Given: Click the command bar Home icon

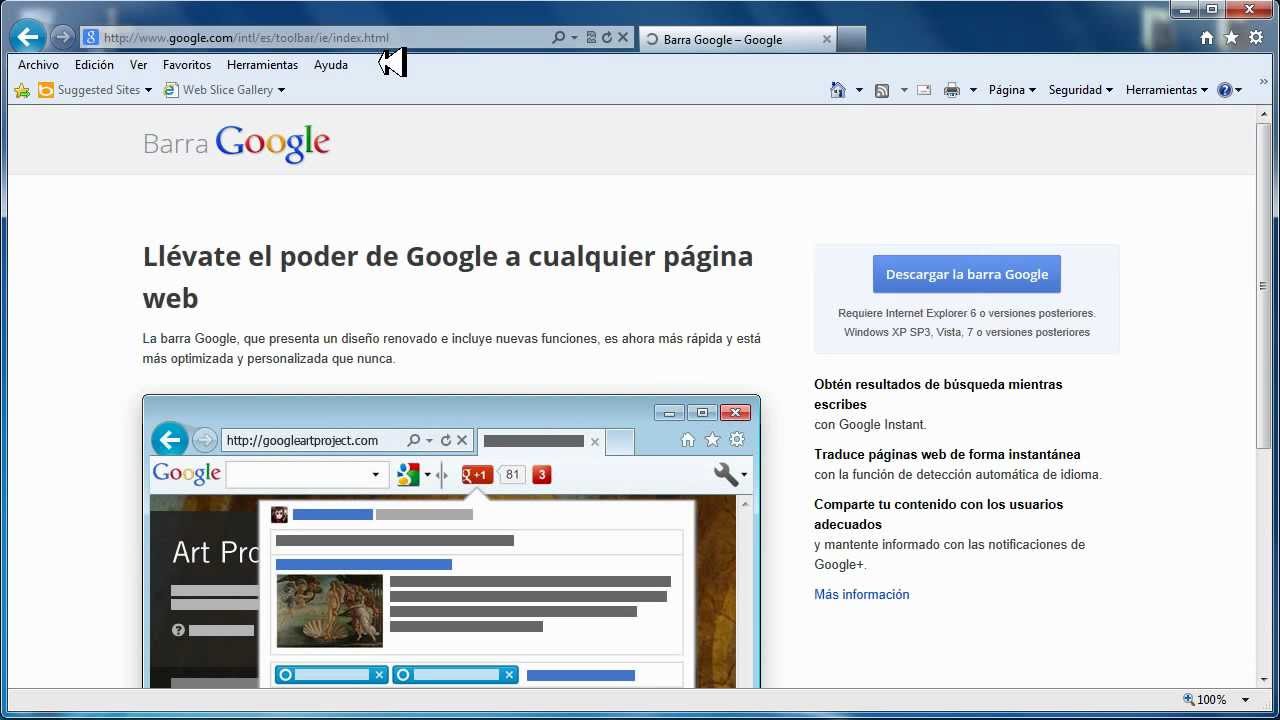Looking at the screenshot, I should [838, 90].
